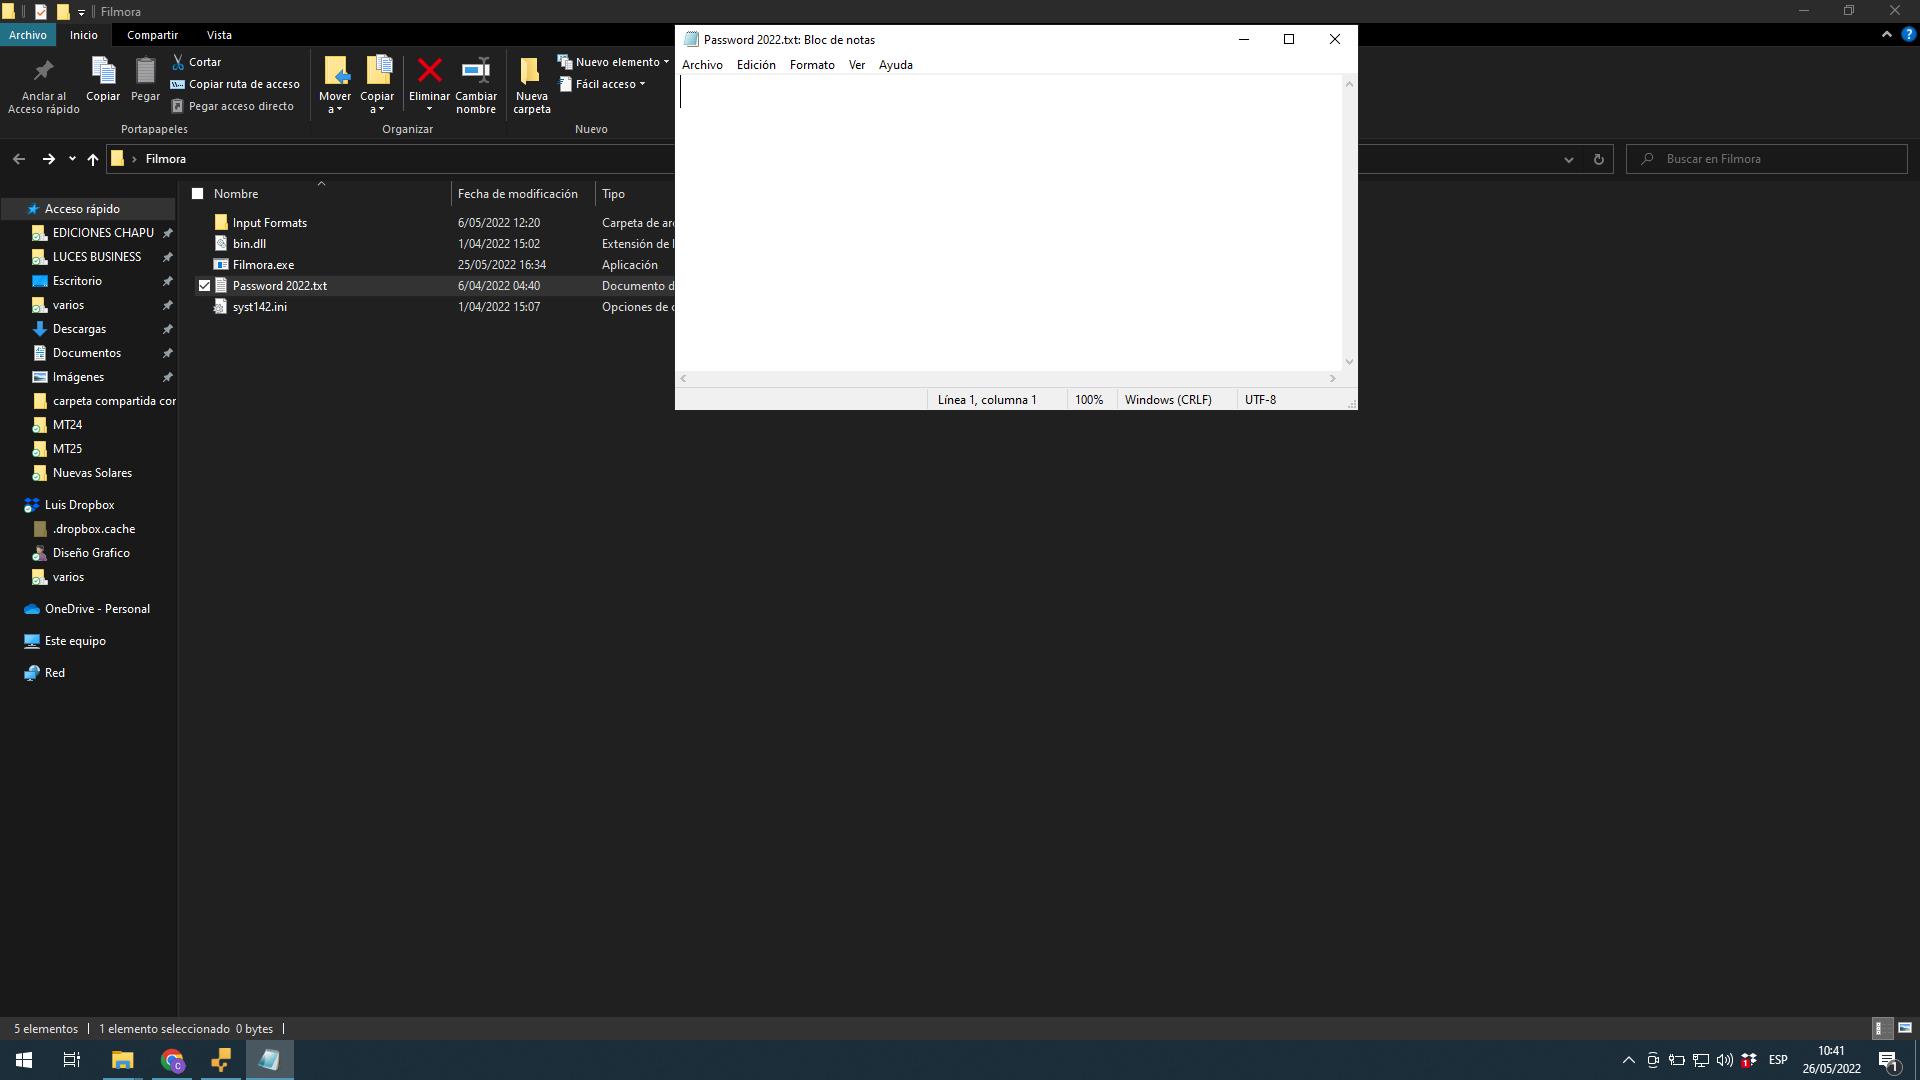Image resolution: width=1920 pixels, height=1080 pixels.
Task: Switch to the Vista ribbon tab
Action: [x=219, y=35]
